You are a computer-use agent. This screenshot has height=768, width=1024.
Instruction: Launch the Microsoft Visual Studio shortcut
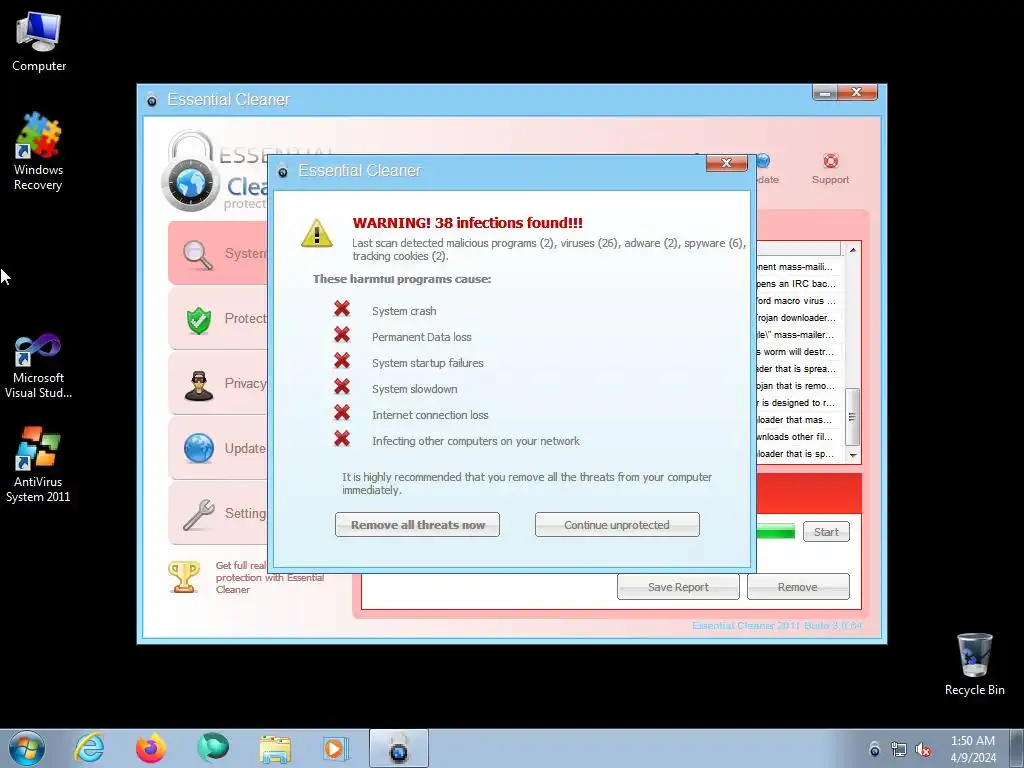[39, 366]
